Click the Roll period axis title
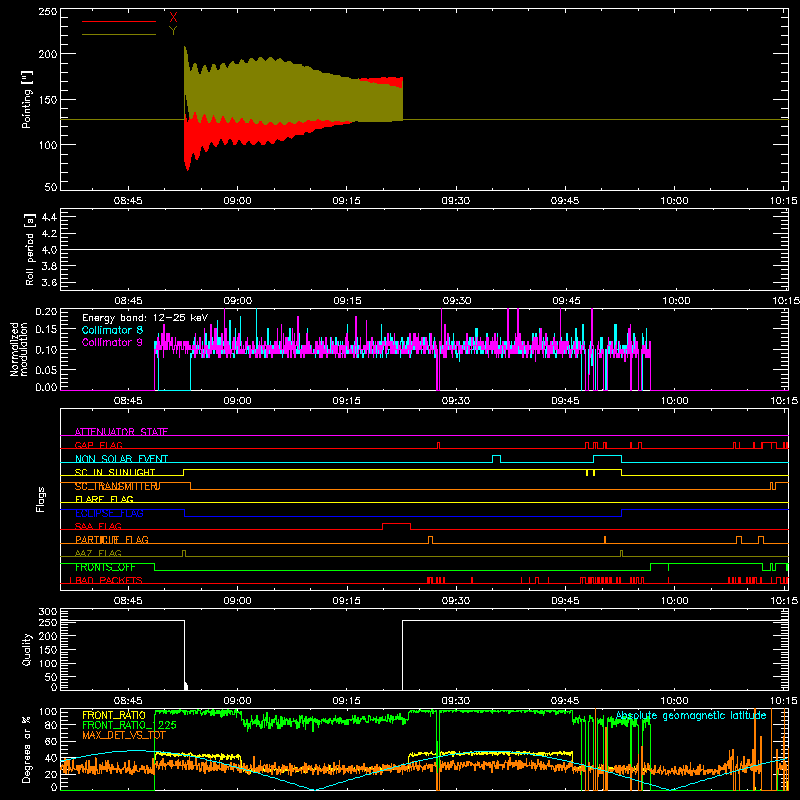This screenshot has width=800, height=800. [x=30, y=249]
